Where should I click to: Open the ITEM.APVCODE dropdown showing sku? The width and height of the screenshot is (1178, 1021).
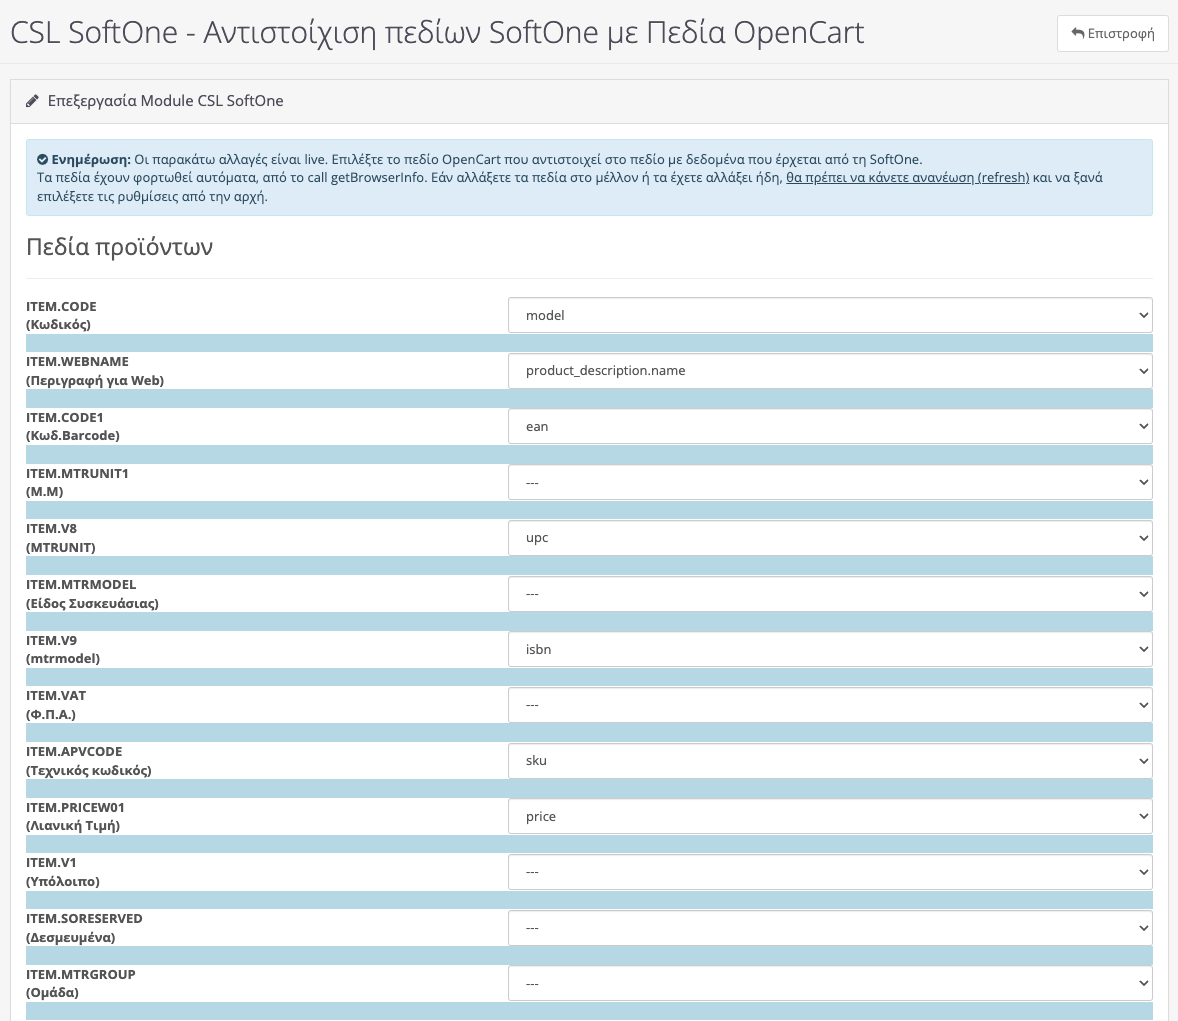coord(830,760)
